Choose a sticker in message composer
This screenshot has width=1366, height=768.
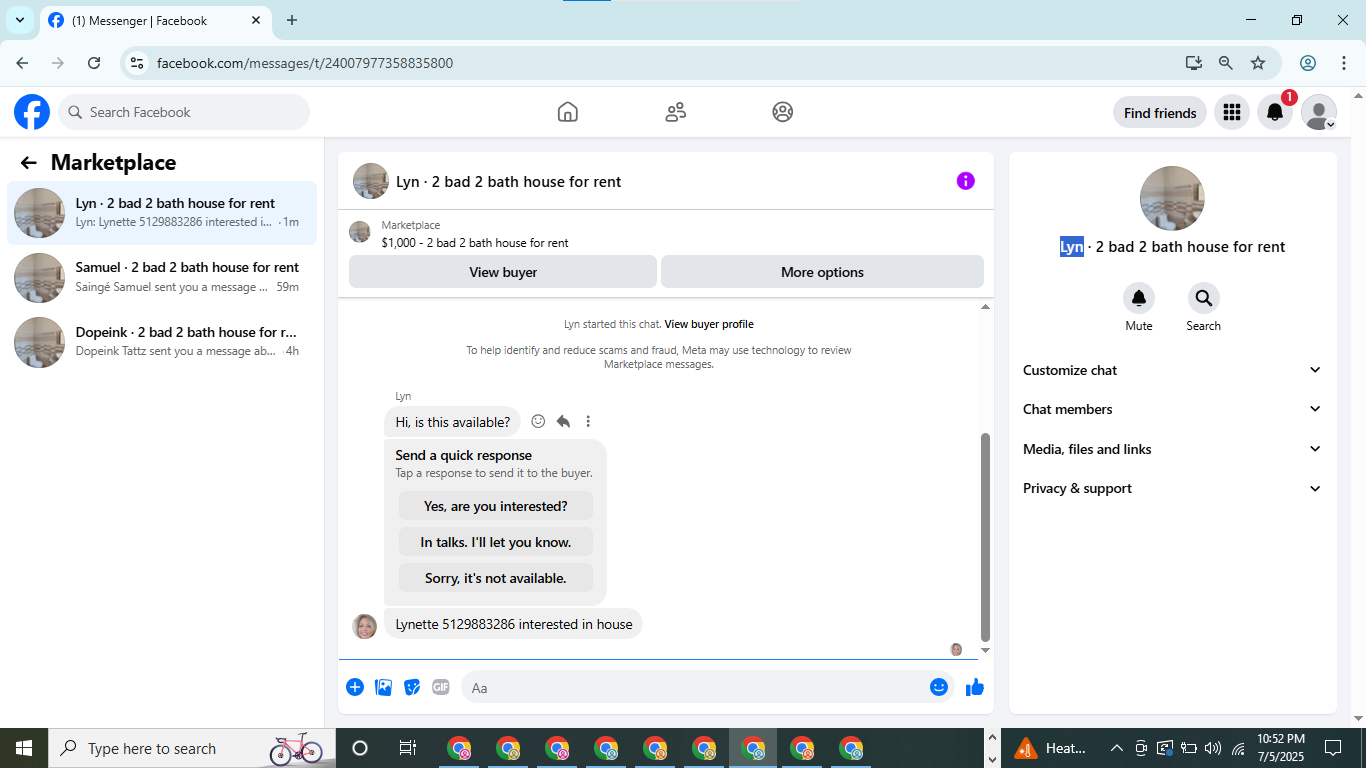412,687
